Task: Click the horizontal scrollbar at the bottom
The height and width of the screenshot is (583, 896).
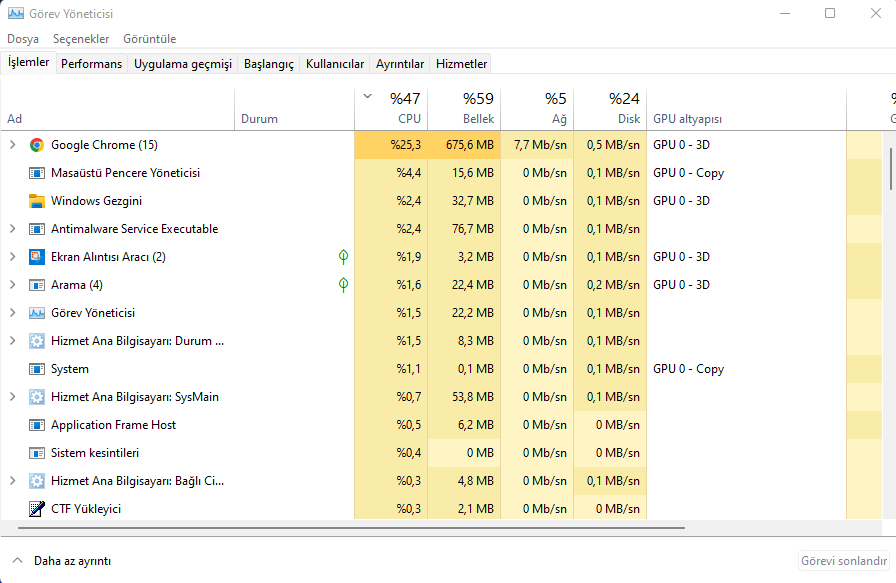Action: pyautogui.click(x=350, y=526)
